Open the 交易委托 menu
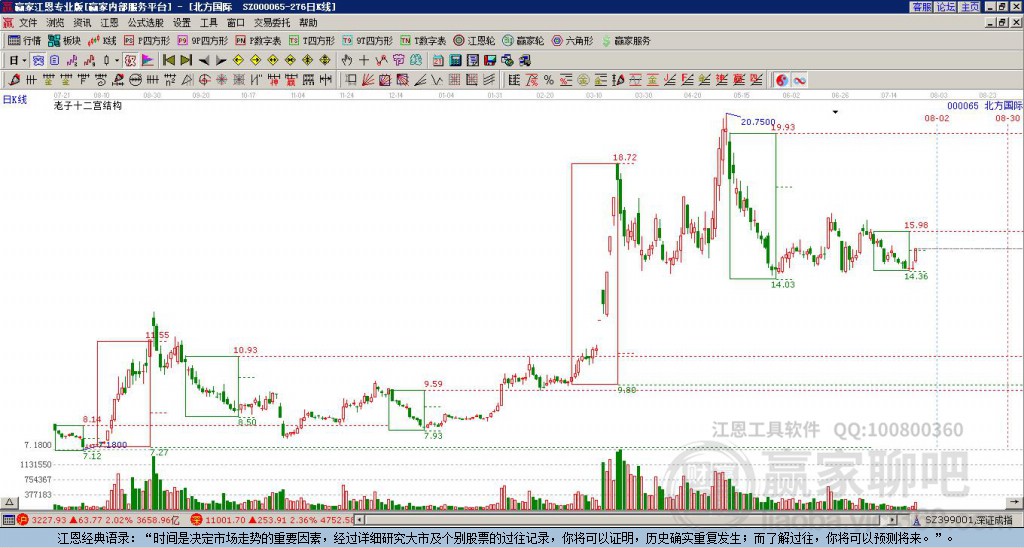 point(272,23)
